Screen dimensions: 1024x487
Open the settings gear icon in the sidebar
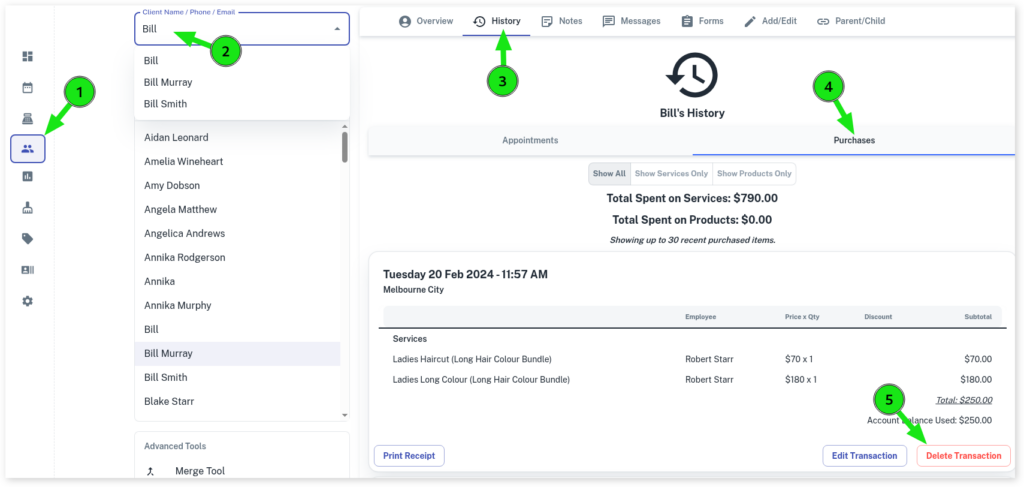point(28,301)
